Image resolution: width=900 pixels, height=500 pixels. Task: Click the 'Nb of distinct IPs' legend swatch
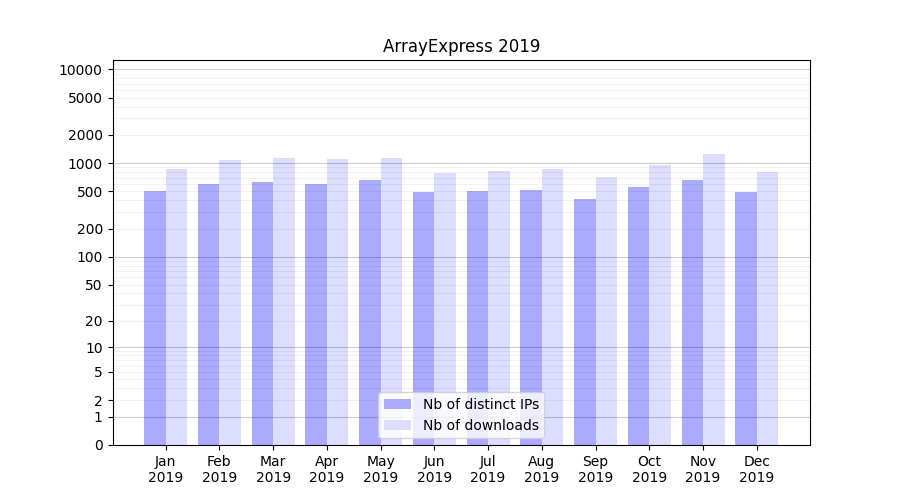click(x=398, y=404)
